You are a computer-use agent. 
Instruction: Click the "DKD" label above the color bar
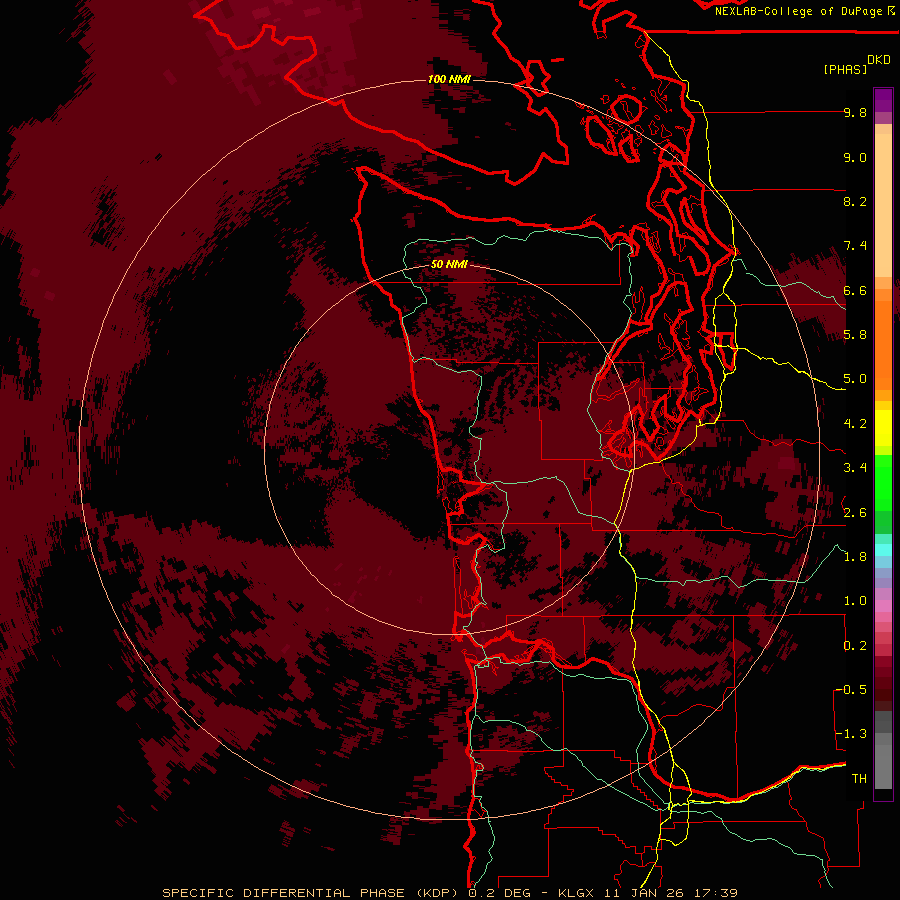tap(879, 60)
